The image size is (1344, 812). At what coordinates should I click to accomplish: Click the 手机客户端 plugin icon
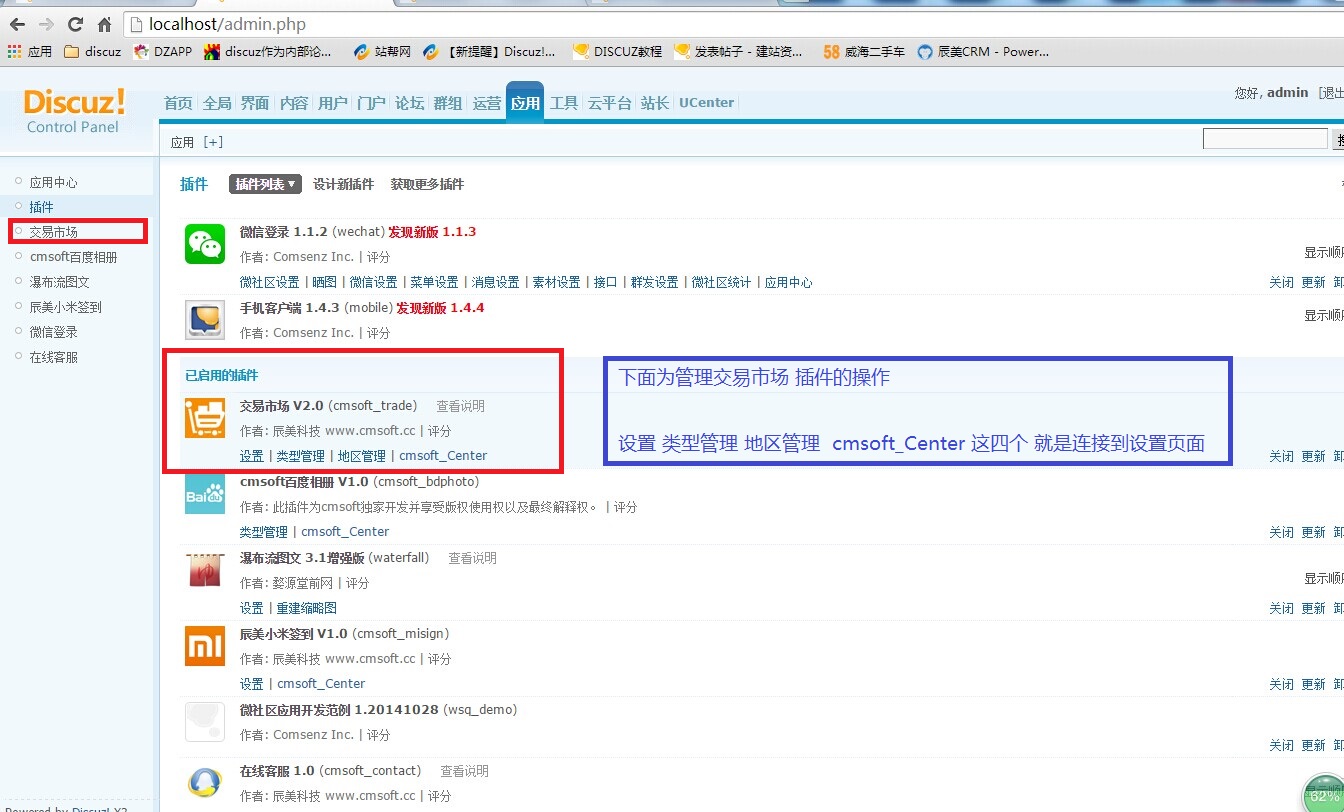point(205,320)
